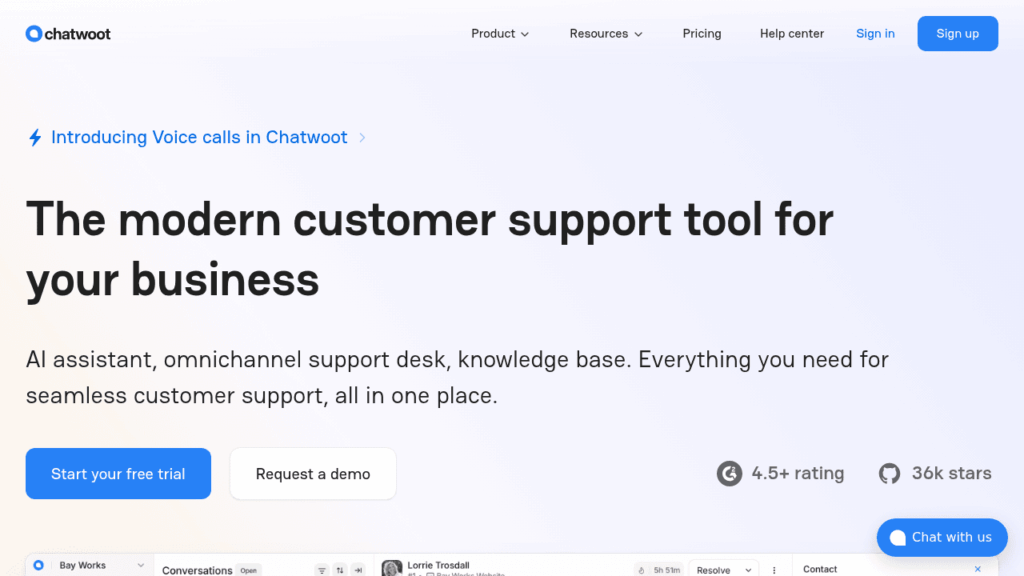The height and width of the screenshot is (576, 1024).
Task: Expand the Resolve dropdown arrow
Action: pyautogui.click(x=748, y=570)
